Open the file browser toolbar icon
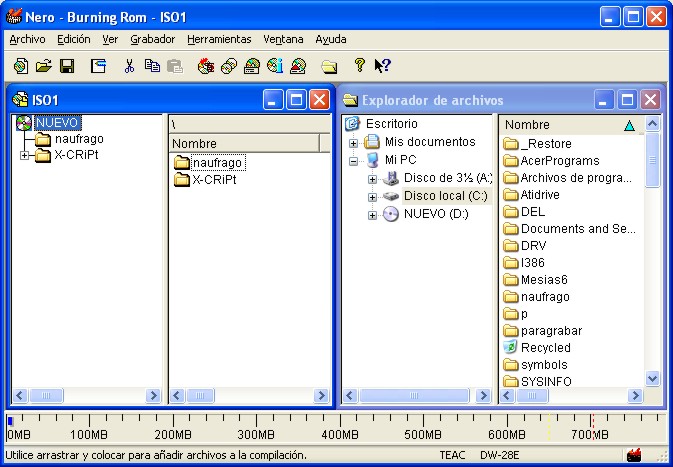Screen dimensions: 673x467 click(x=328, y=66)
